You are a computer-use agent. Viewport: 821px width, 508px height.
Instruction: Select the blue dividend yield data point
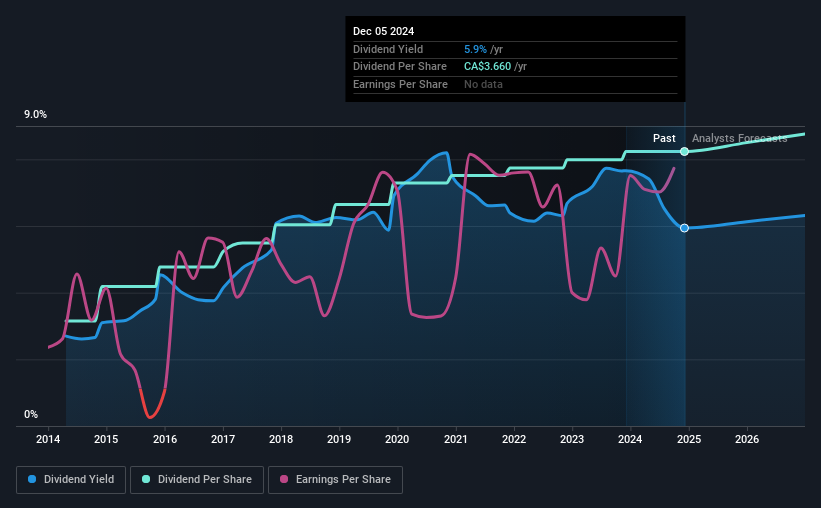[x=684, y=228]
